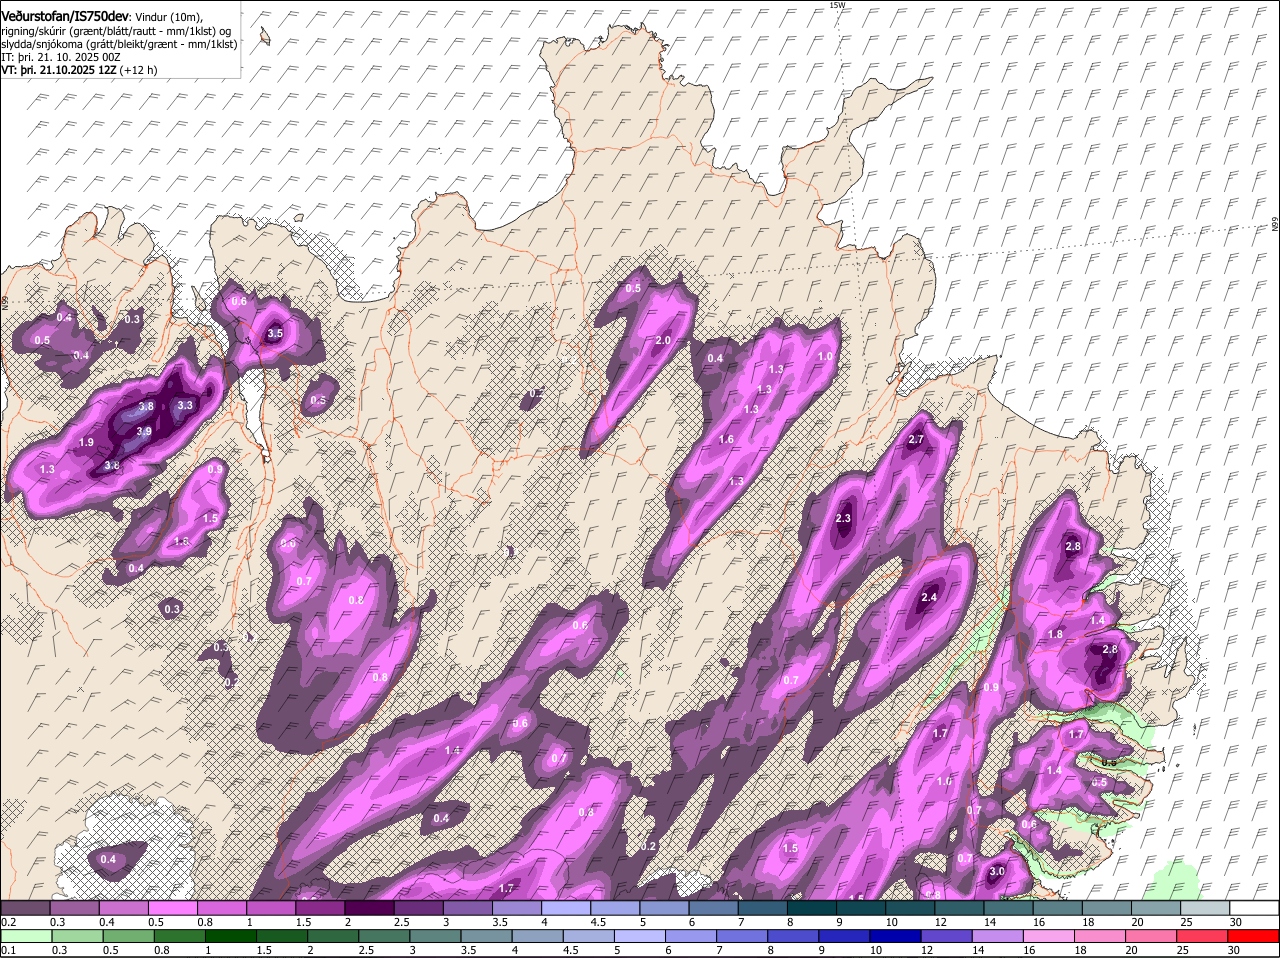The image size is (1280, 958).
Task: Click the slydda/snjókoma description line
Action: 119,44
